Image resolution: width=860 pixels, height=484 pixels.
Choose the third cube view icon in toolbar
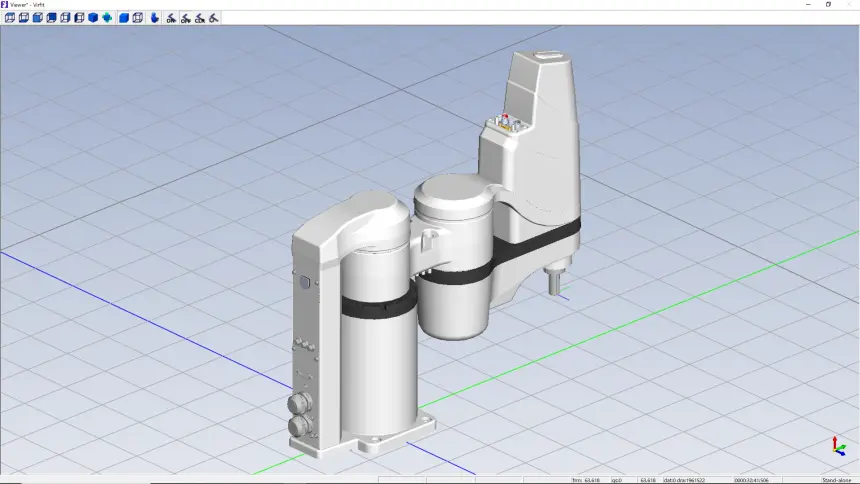coord(38,18)
